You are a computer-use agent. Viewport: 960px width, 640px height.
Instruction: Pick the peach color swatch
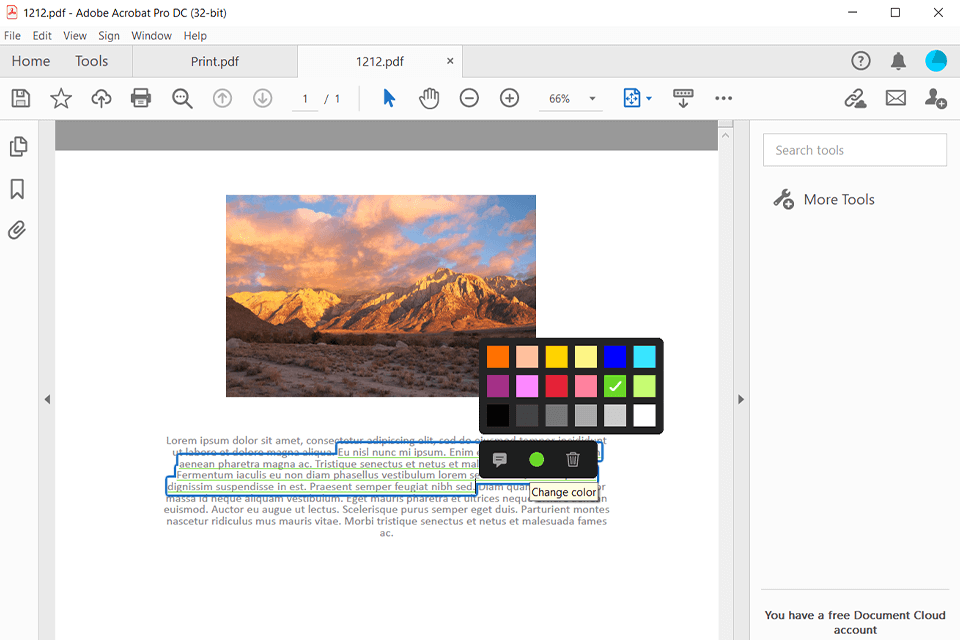tap(527, 356)
